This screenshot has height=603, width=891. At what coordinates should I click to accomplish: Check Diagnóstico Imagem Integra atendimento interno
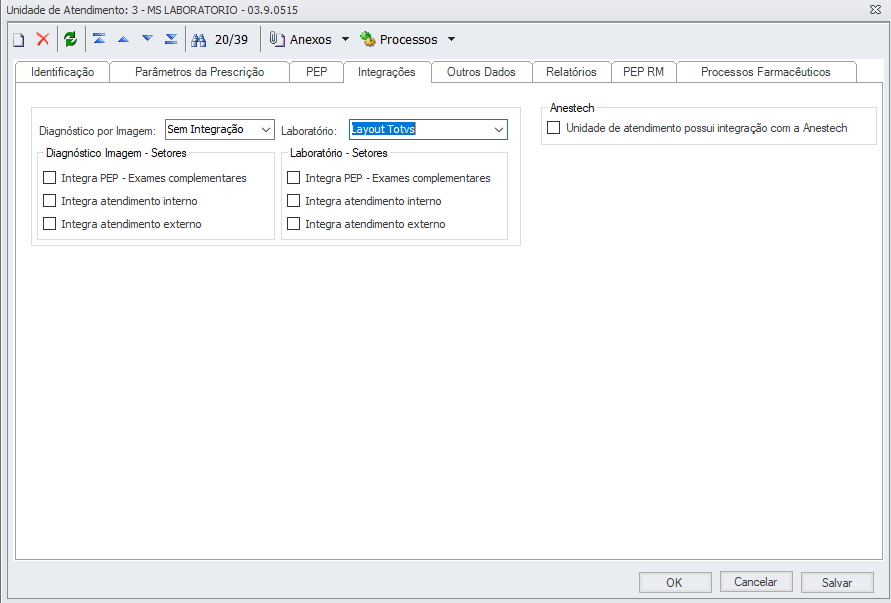point(49,201)
